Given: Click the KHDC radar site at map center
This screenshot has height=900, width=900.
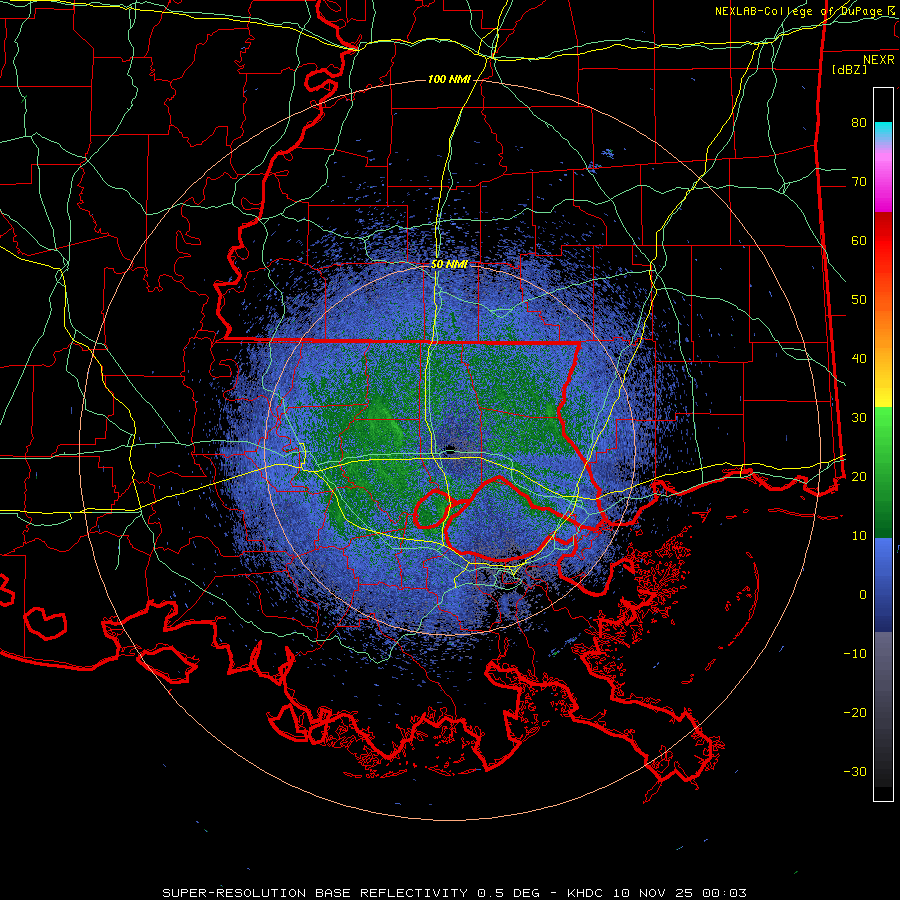Looking at the screenshot, I should [x=449, y=451].
